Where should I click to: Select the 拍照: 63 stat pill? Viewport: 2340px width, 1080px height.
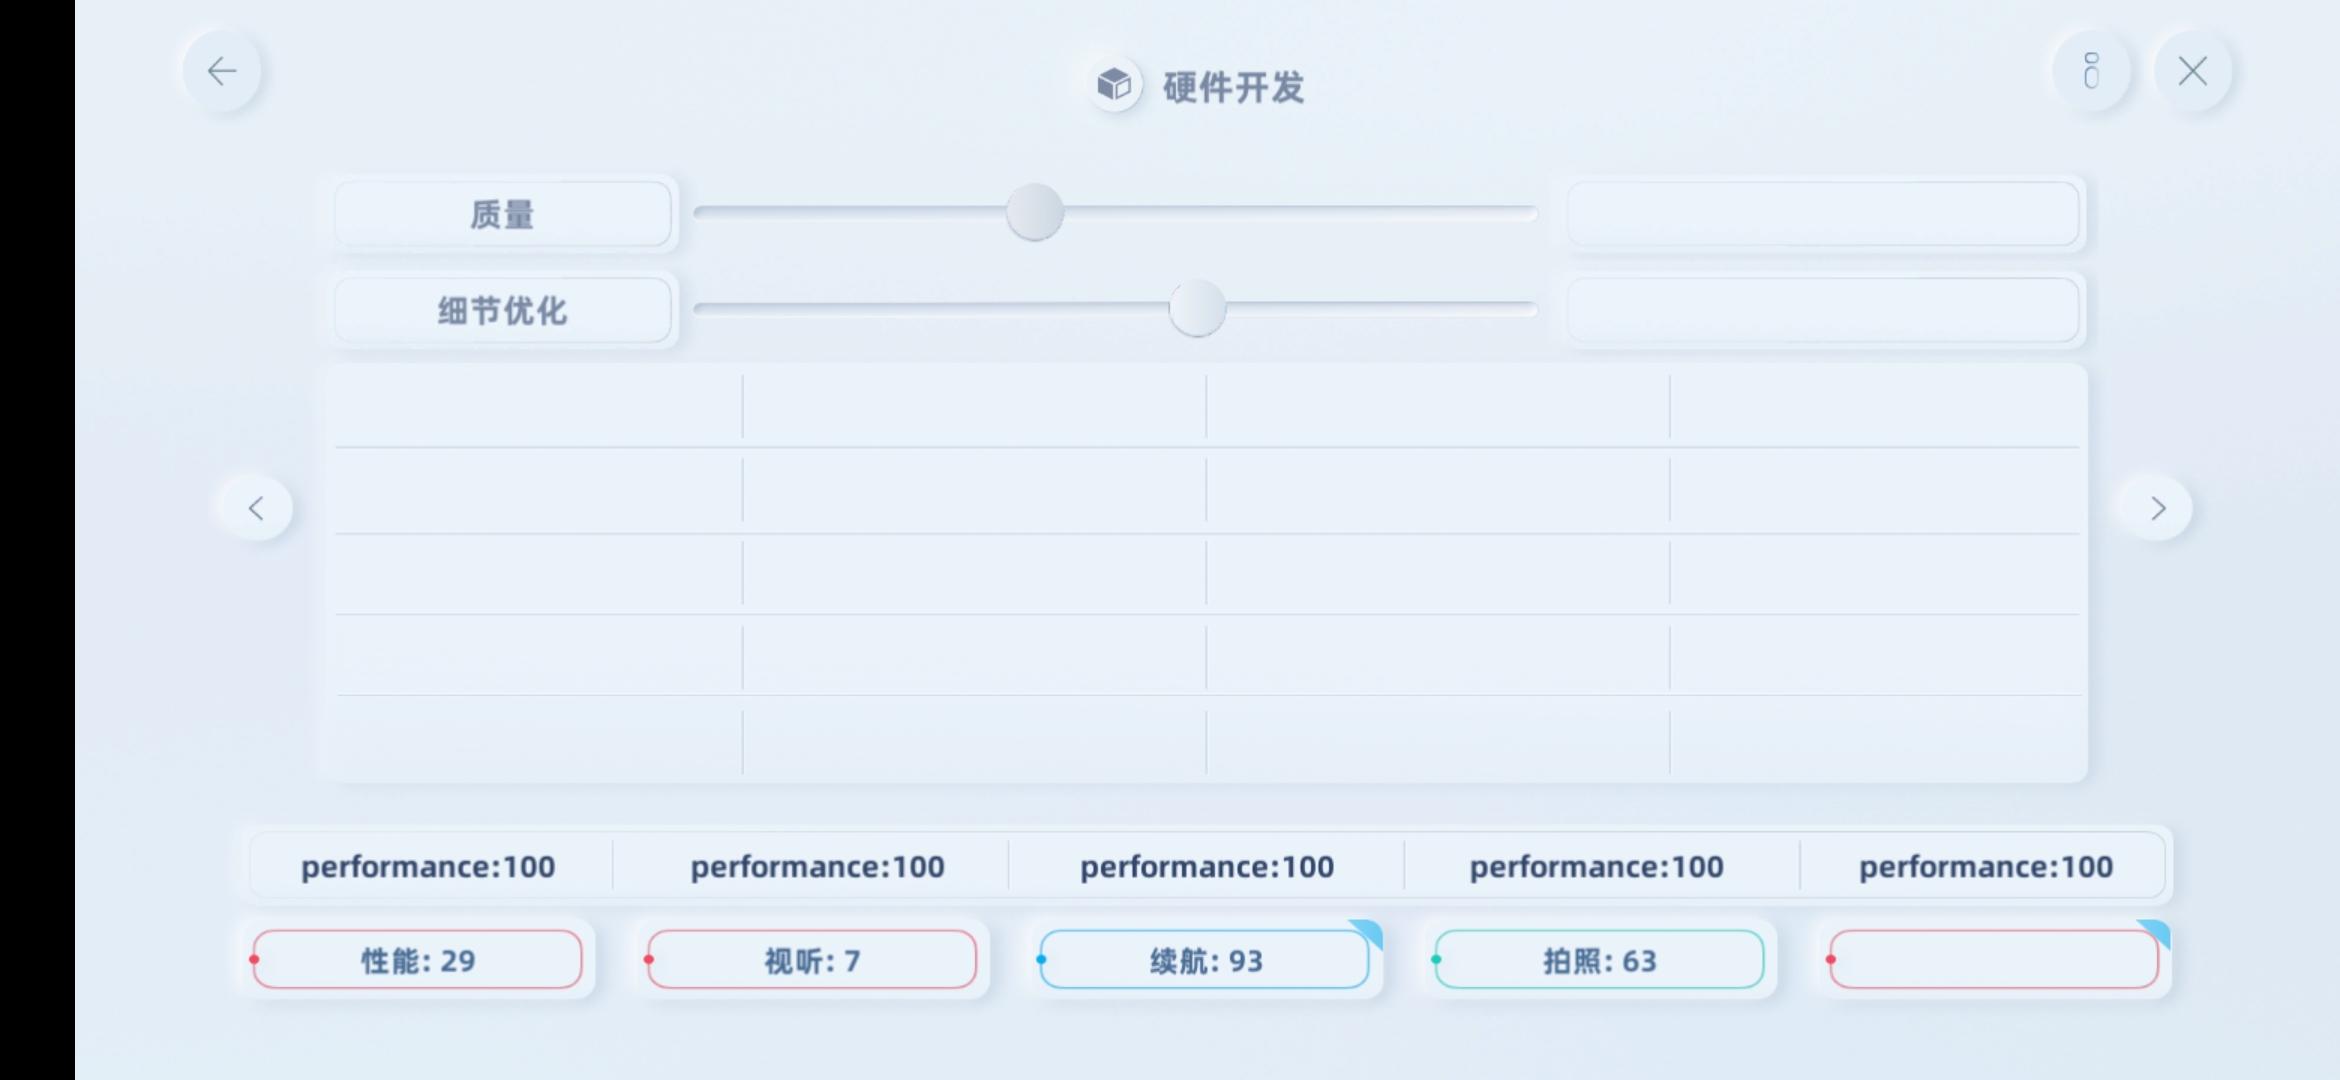coord(1599,960)
